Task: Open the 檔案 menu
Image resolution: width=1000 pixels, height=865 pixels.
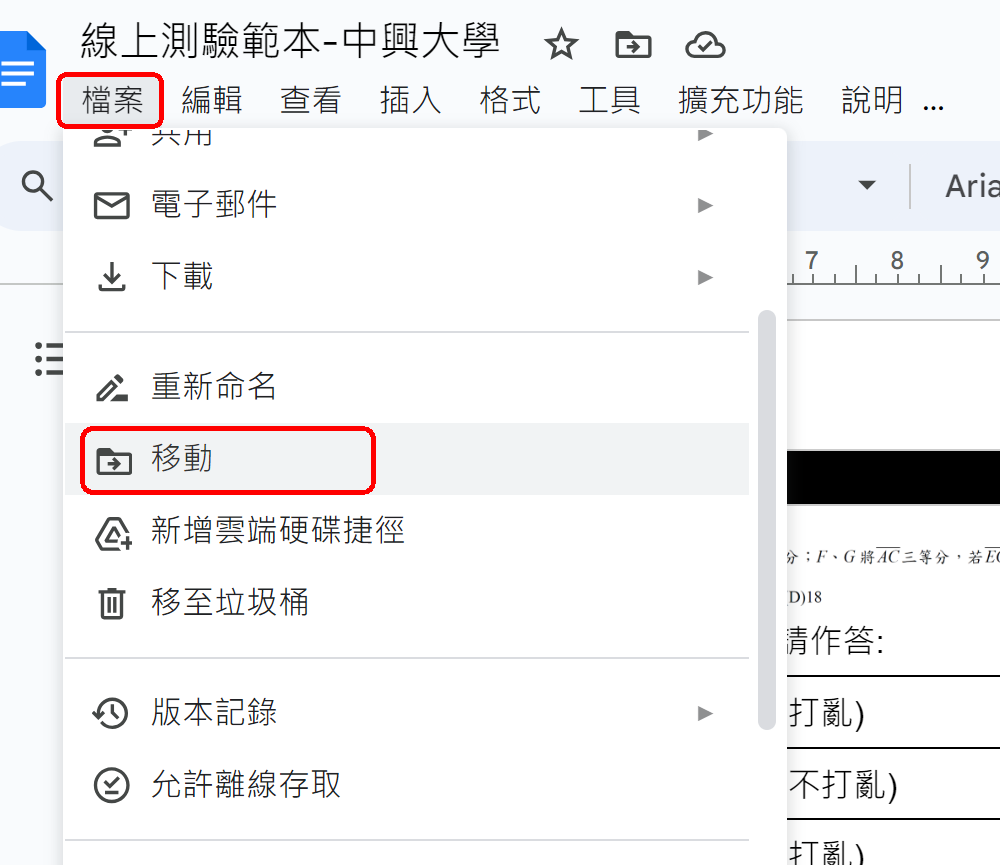Action: 112,100
